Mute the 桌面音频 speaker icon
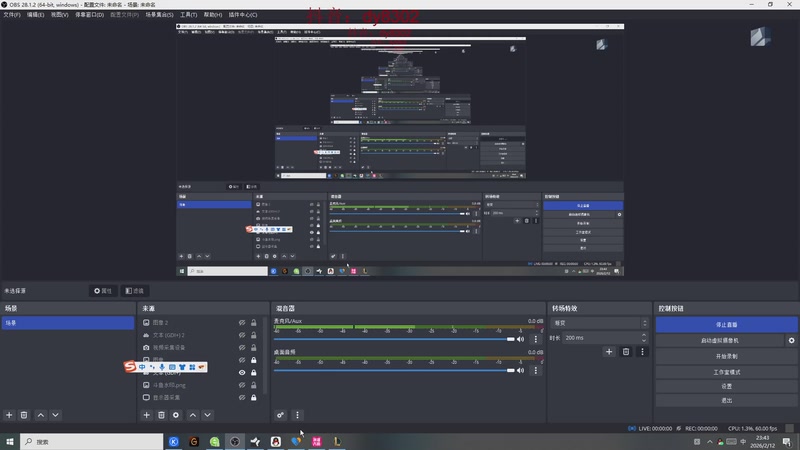The image size is (800, 450). click(520, 370)
